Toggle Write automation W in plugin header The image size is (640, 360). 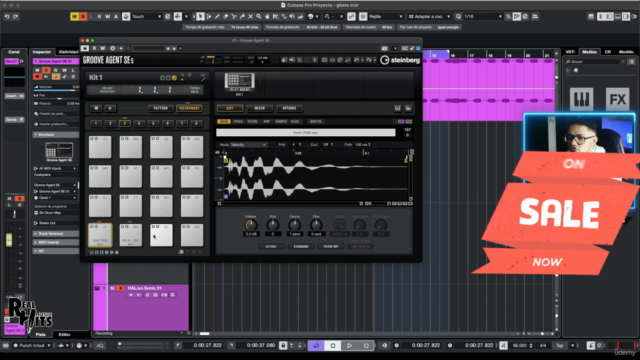103,48
